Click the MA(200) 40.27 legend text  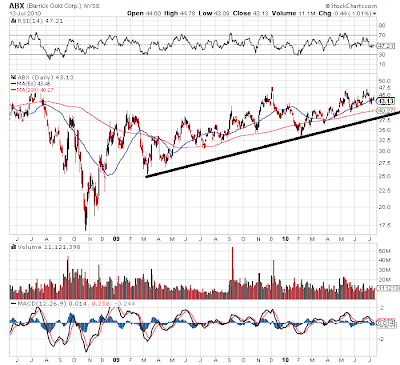click(x=35, y=90)
